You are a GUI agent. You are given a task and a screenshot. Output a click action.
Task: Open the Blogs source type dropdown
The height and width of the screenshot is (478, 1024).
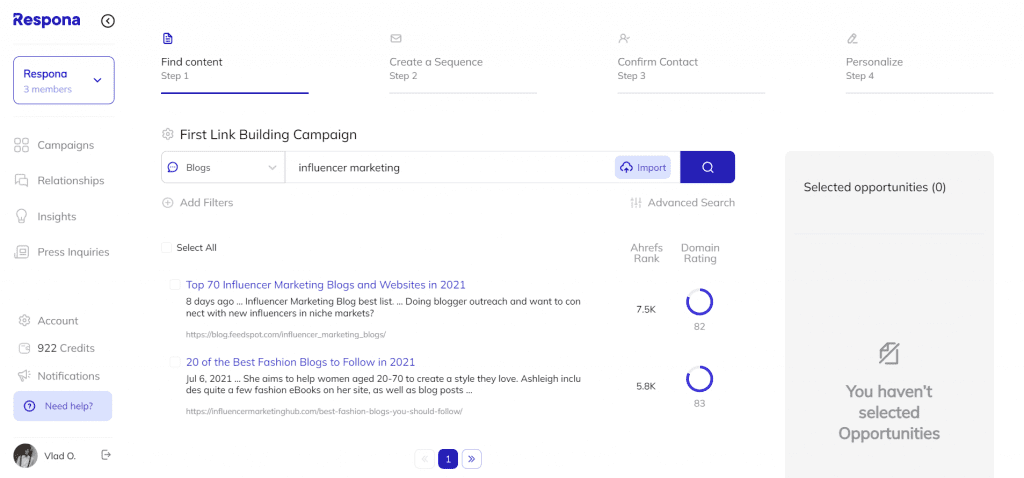pyautogui.click(x=223, y=167)
